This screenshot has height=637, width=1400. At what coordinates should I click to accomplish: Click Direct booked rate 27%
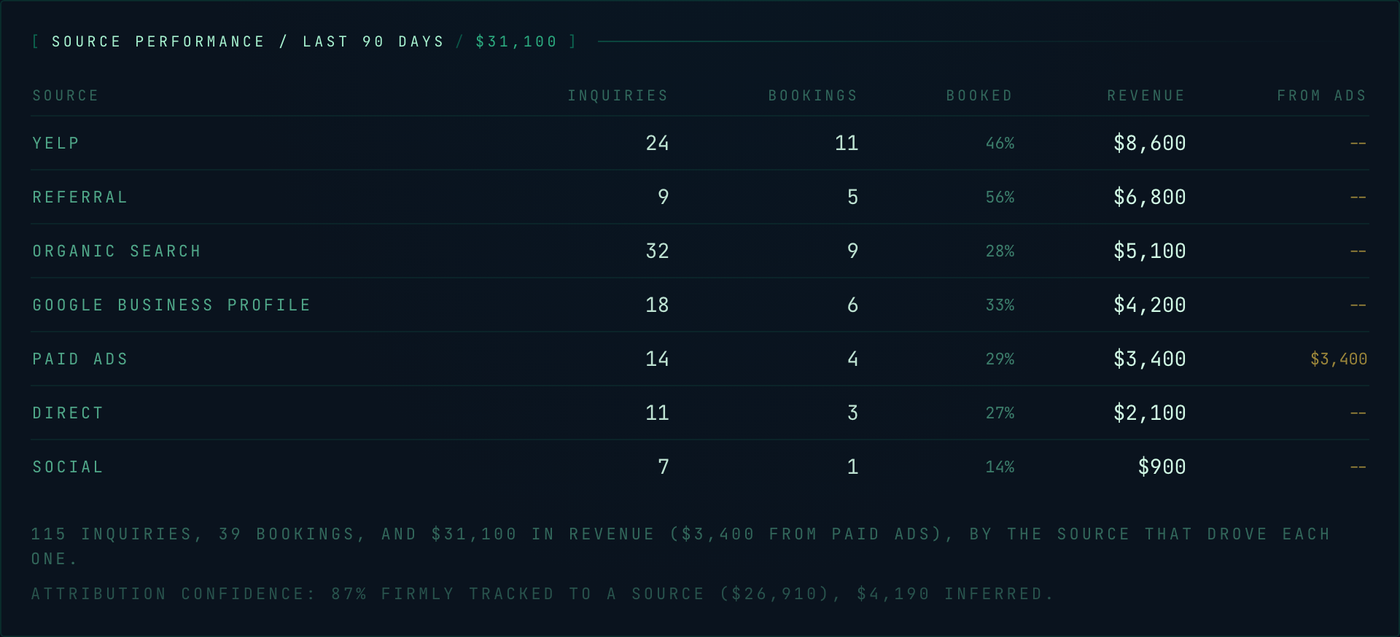point(1000,413)
